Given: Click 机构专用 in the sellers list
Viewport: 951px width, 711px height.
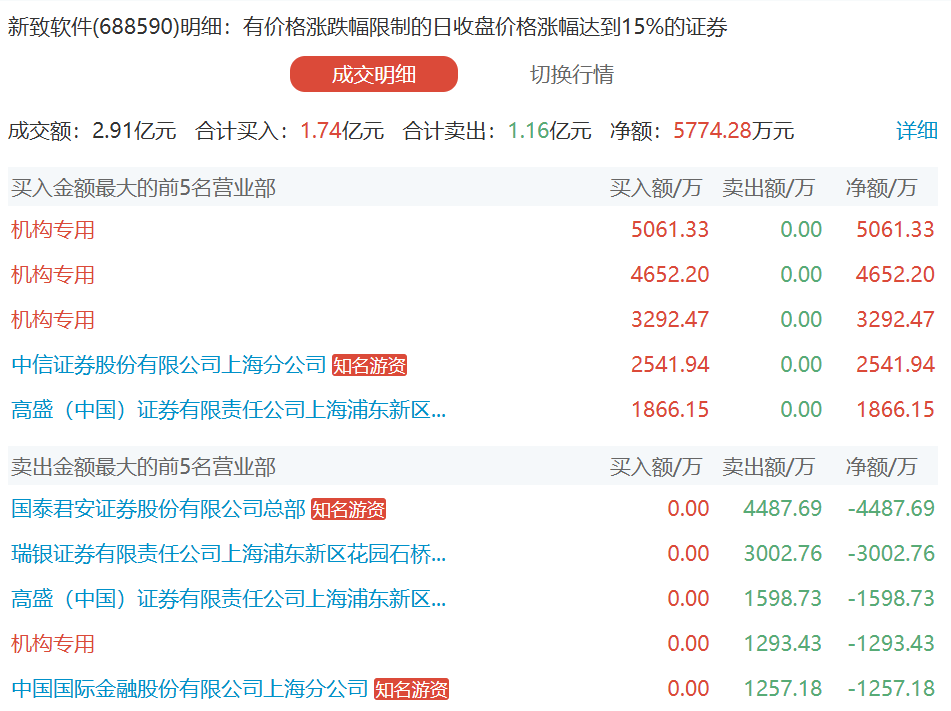Looking at the screenshot, I should point(53,643).
